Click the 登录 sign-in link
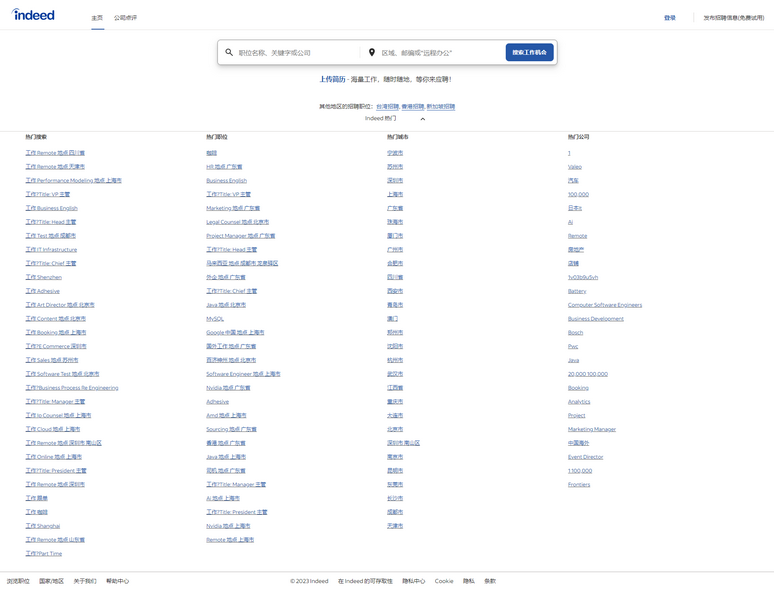This screenshot has height=600, width=774. (x=670, y=18)
